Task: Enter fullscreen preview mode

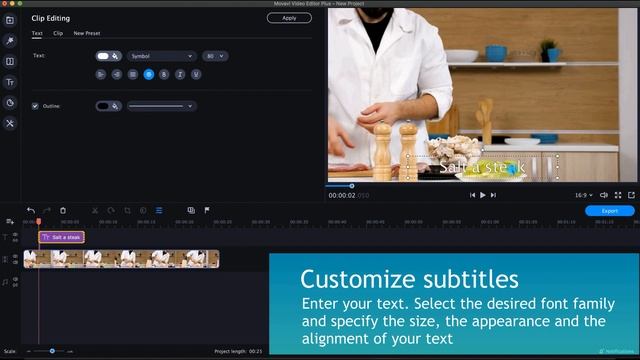Action: pyautogui.click(x=618, y=195)
